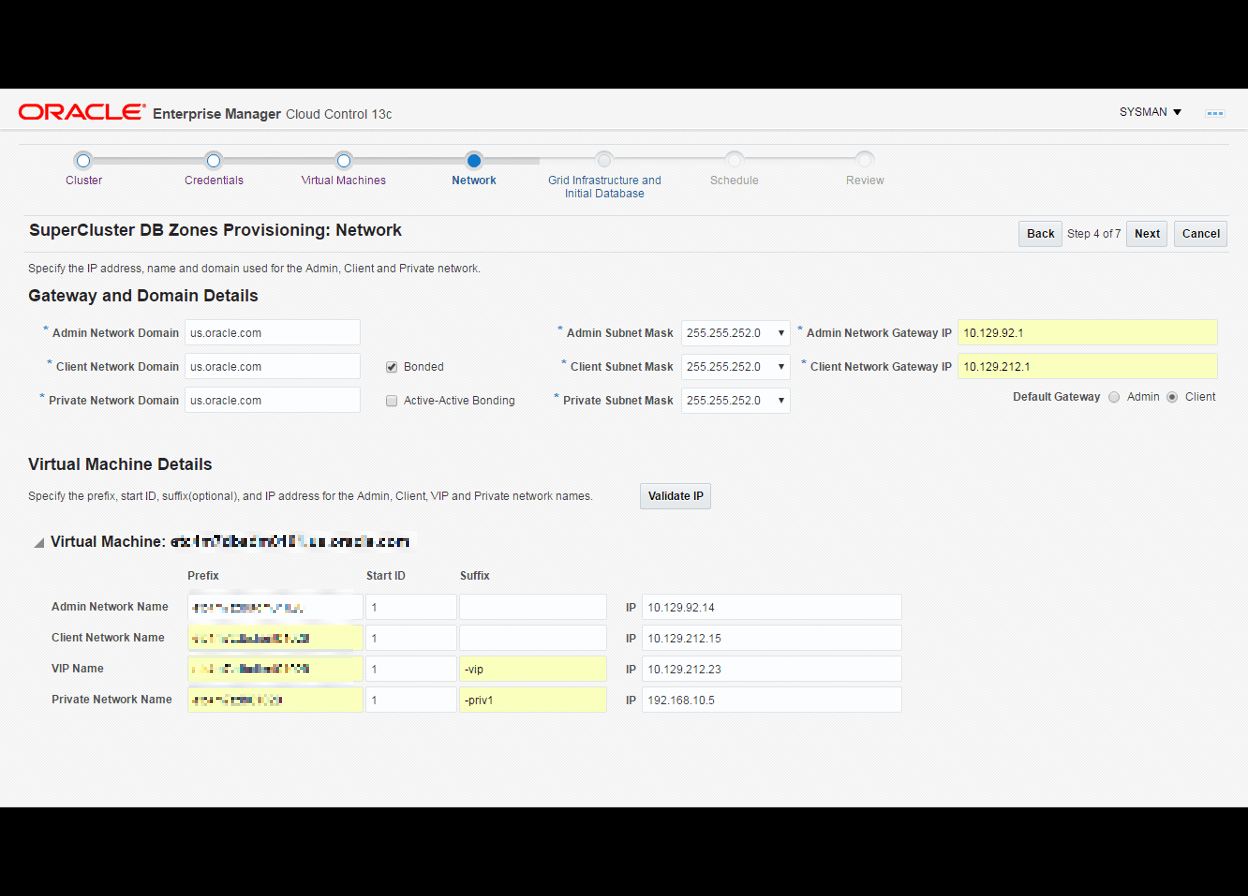This screenshot has width=1248, height=896.
Task: Select Client as Default Gateway
Action: point(1172,397)
